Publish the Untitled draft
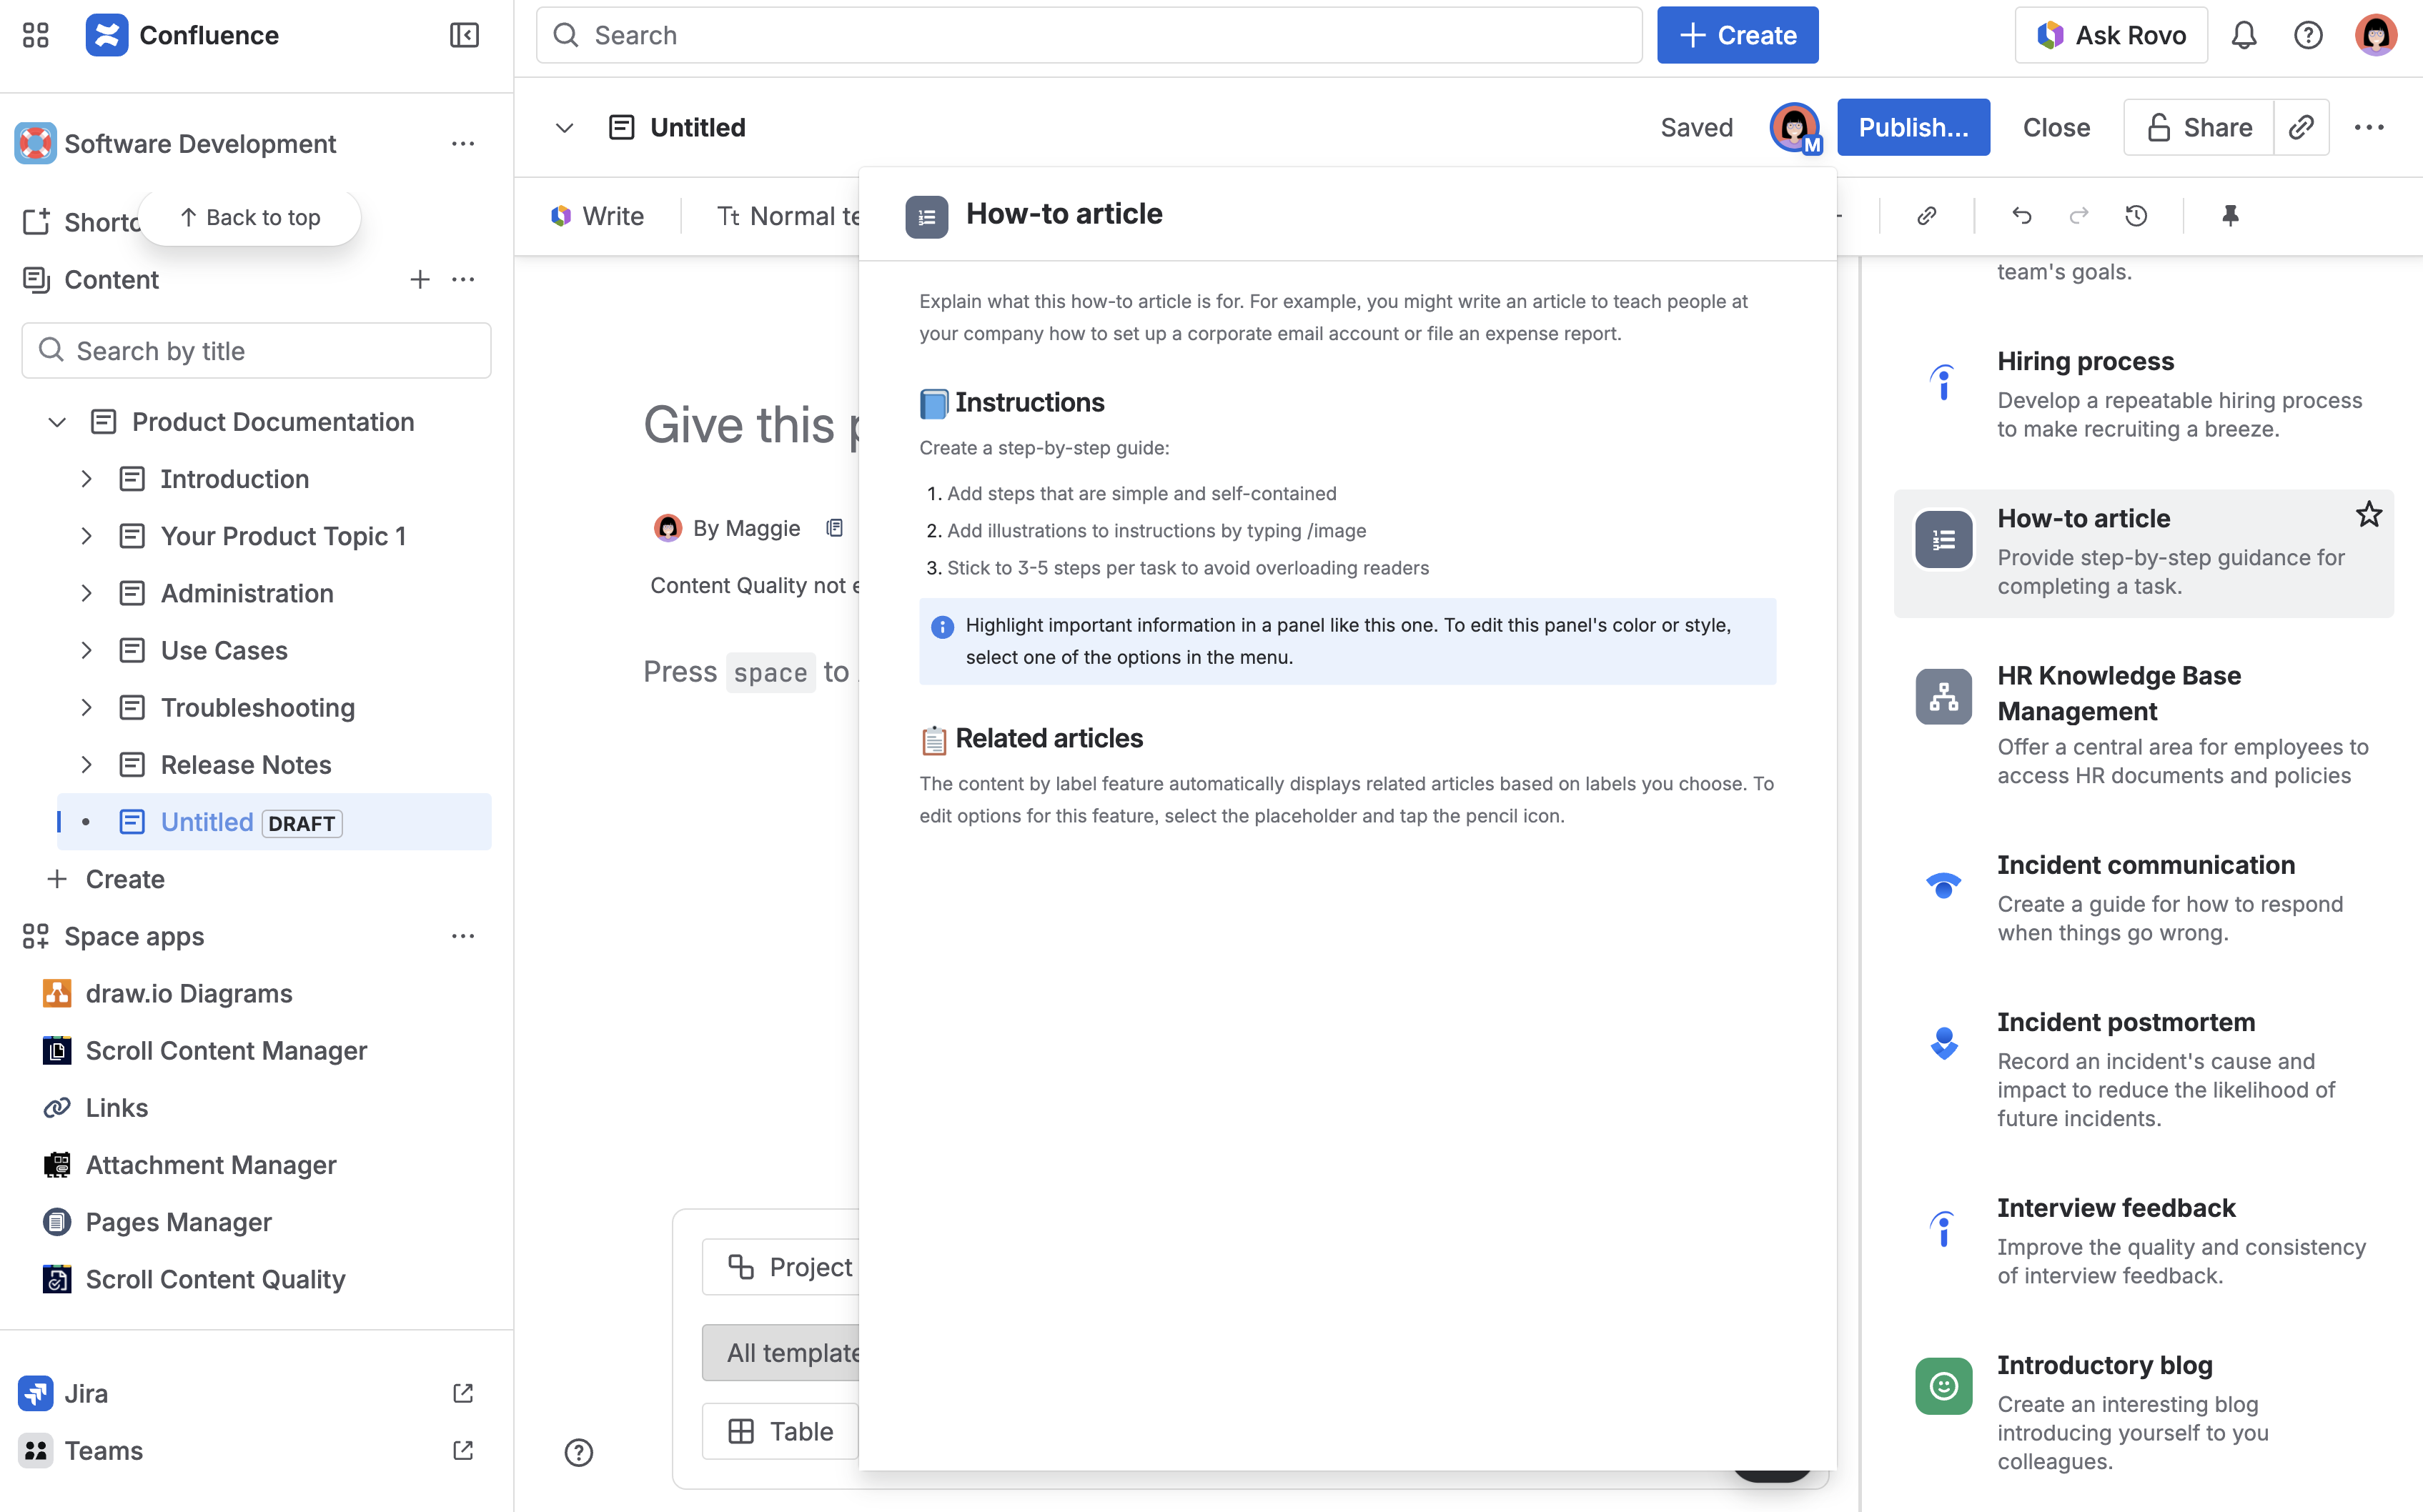Screen dimensions: 2423x1512 click(1912, 127)
